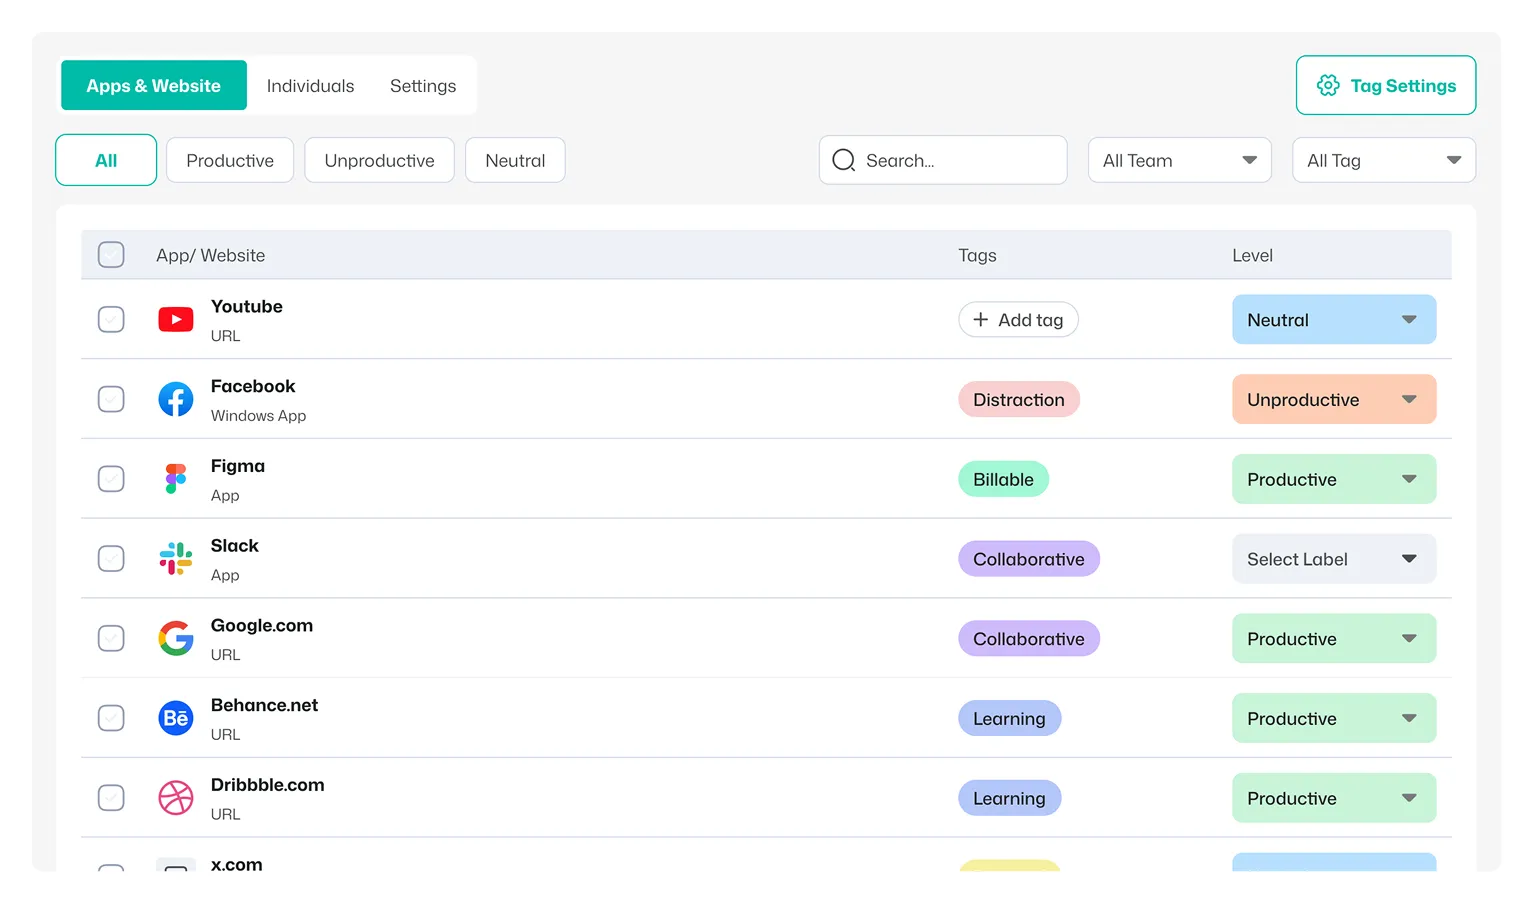Focus the Search input field
Image resolution: width=1533 pixels, height=903 pixels.
pos(943,160)
